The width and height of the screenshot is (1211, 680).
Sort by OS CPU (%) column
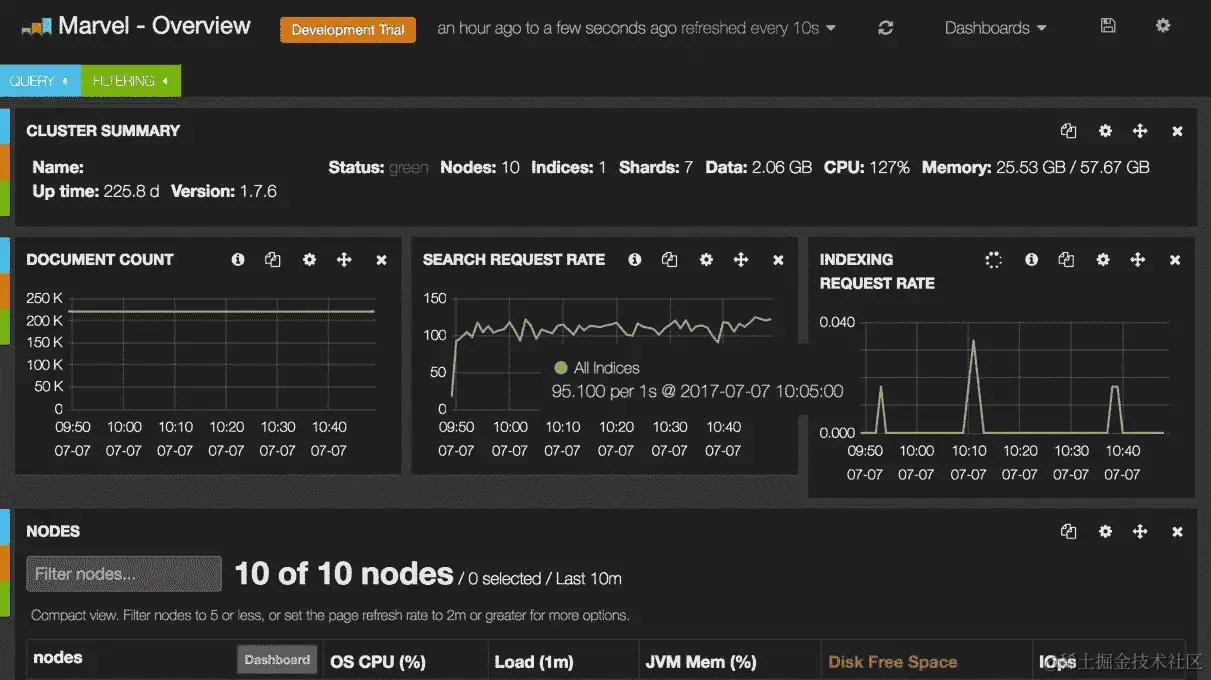379,662
